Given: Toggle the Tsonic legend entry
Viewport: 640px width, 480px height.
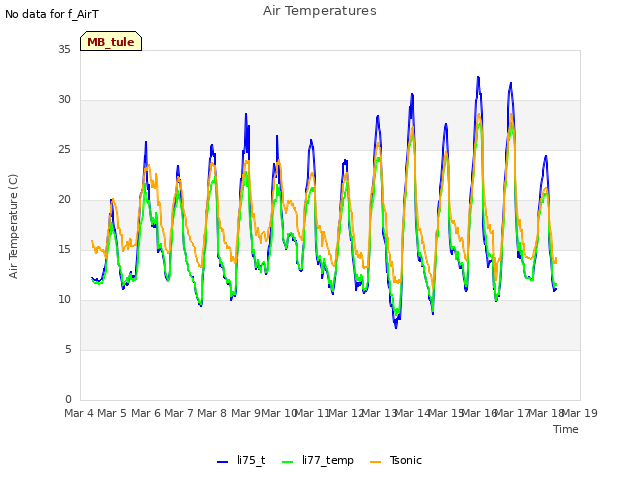Looking at the screenshot, I should click(x=396, y=460).
